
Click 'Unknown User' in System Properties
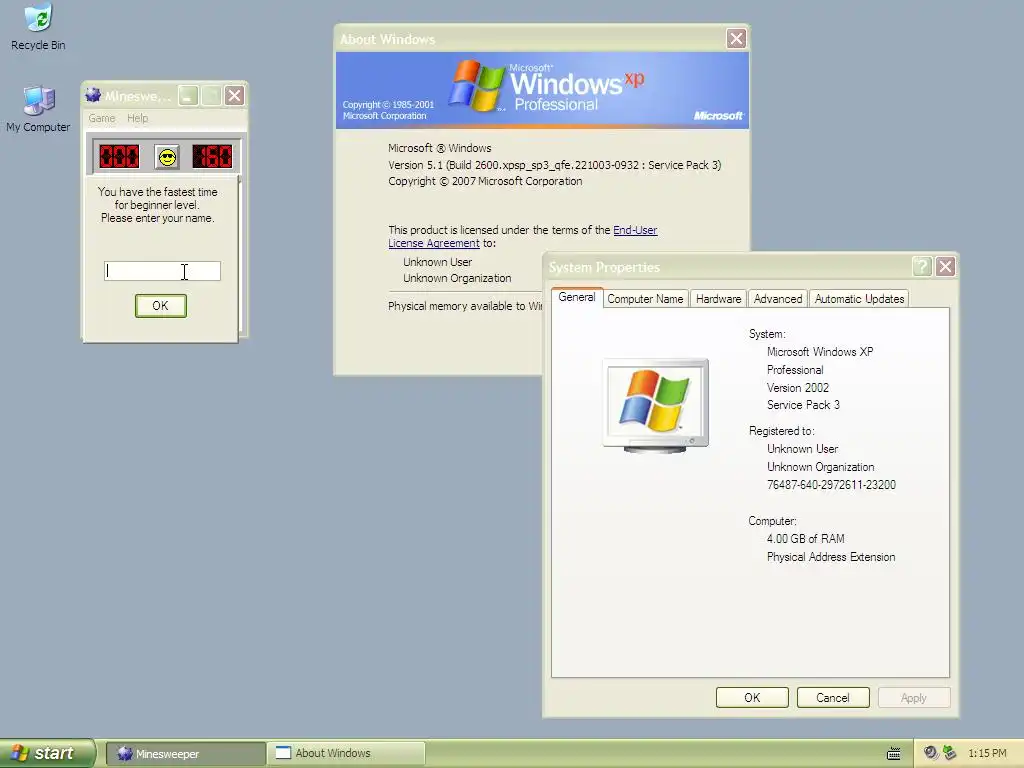click(x=802, y=449)
